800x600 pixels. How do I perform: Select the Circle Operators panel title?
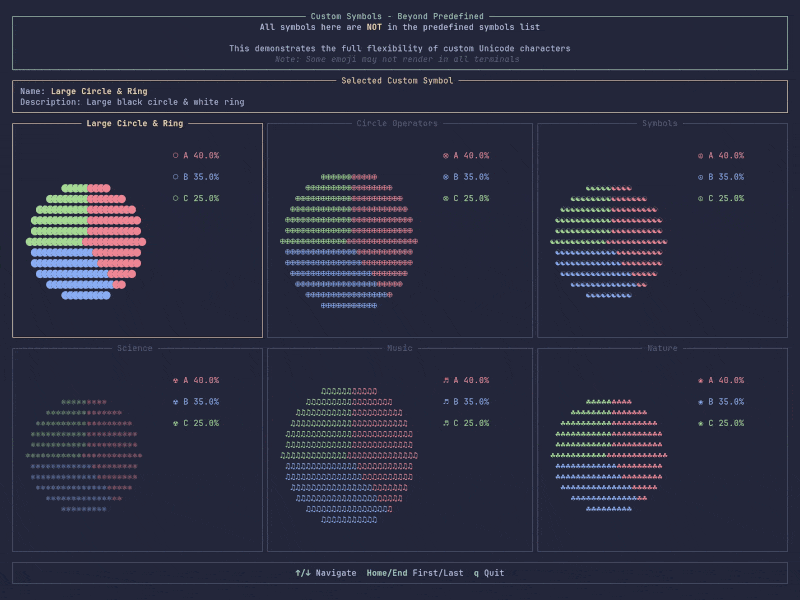click(397, 124)
